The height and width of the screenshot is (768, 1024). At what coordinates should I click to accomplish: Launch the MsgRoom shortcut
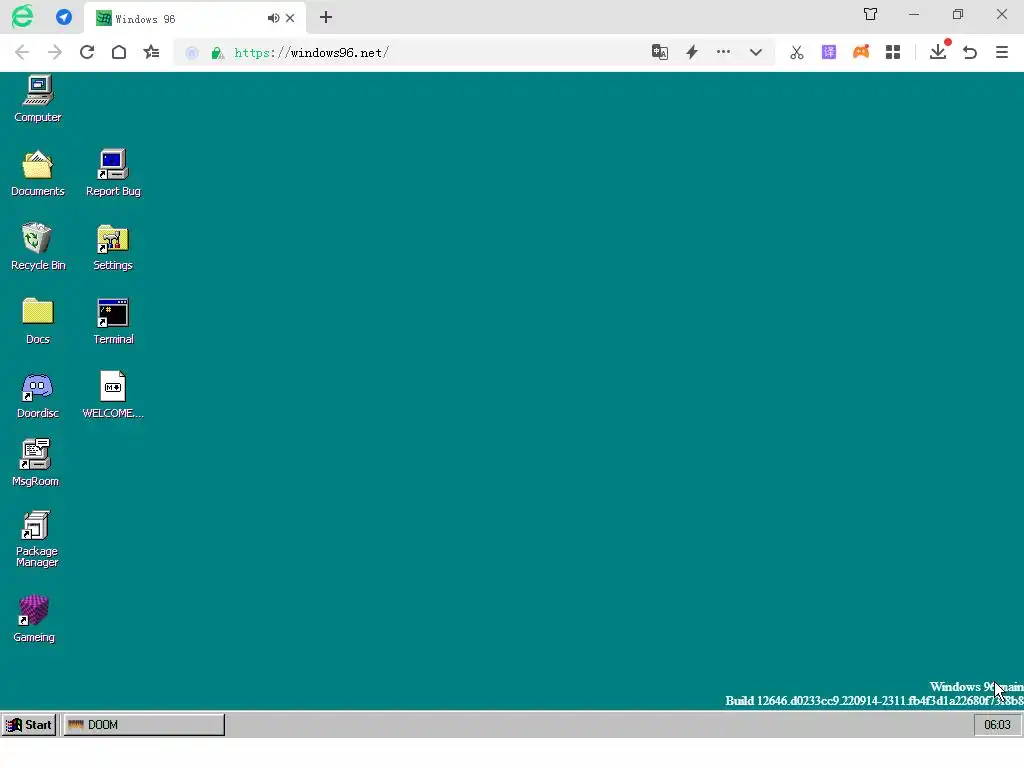(35, 463)
